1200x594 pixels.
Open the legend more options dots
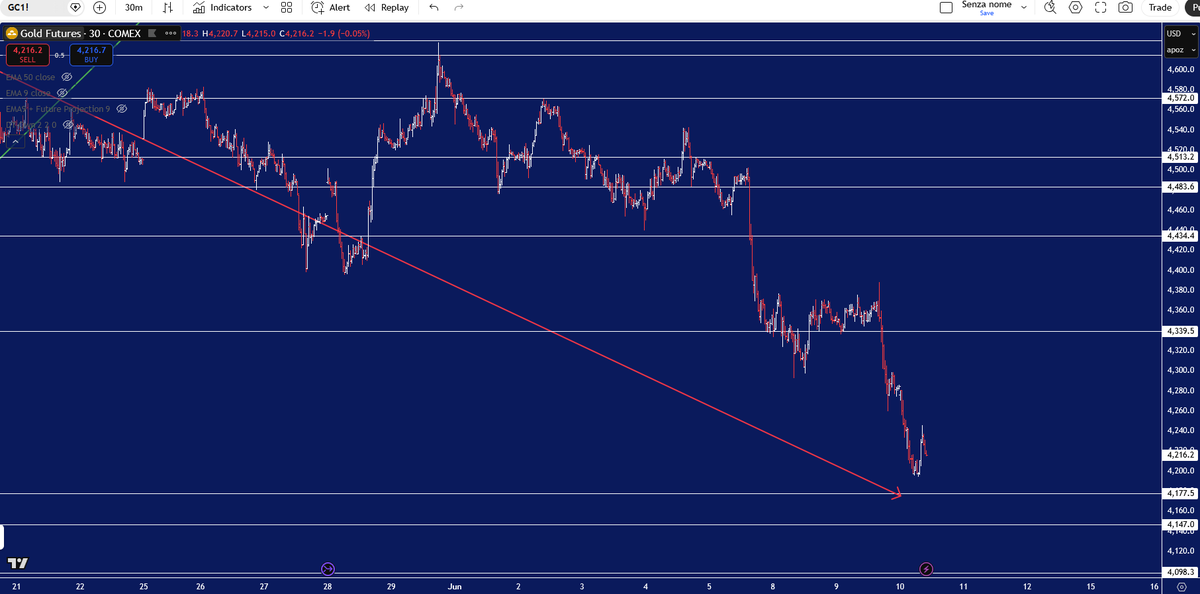tap(169, 34)
